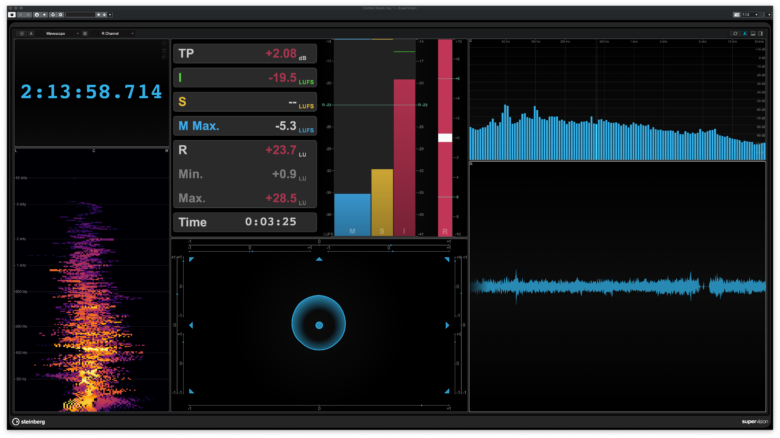The width and height of the screenshot is (780, 438).
Task: Click the blue center dot in the panorama display
Action: (319, 325)
